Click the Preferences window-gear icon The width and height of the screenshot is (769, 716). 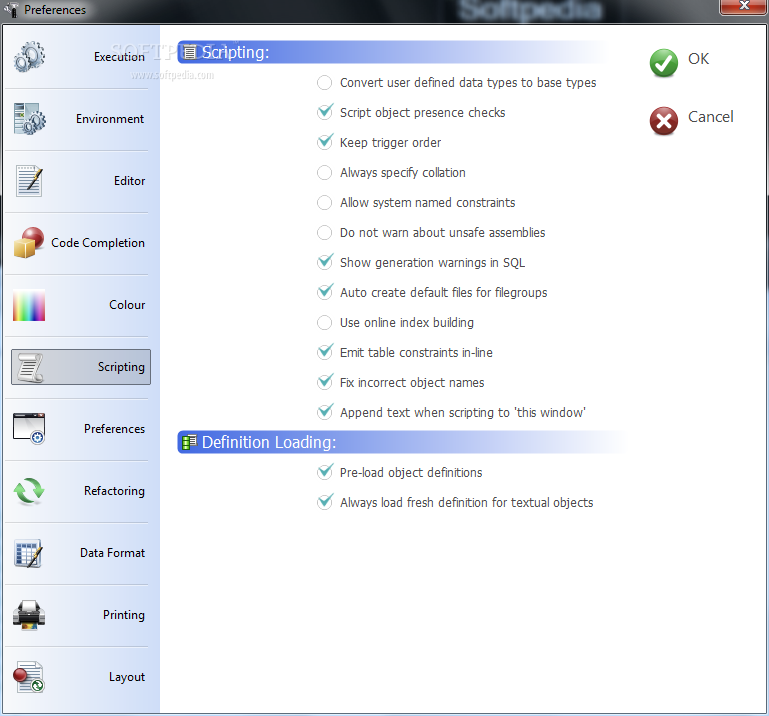pos(29,429)
